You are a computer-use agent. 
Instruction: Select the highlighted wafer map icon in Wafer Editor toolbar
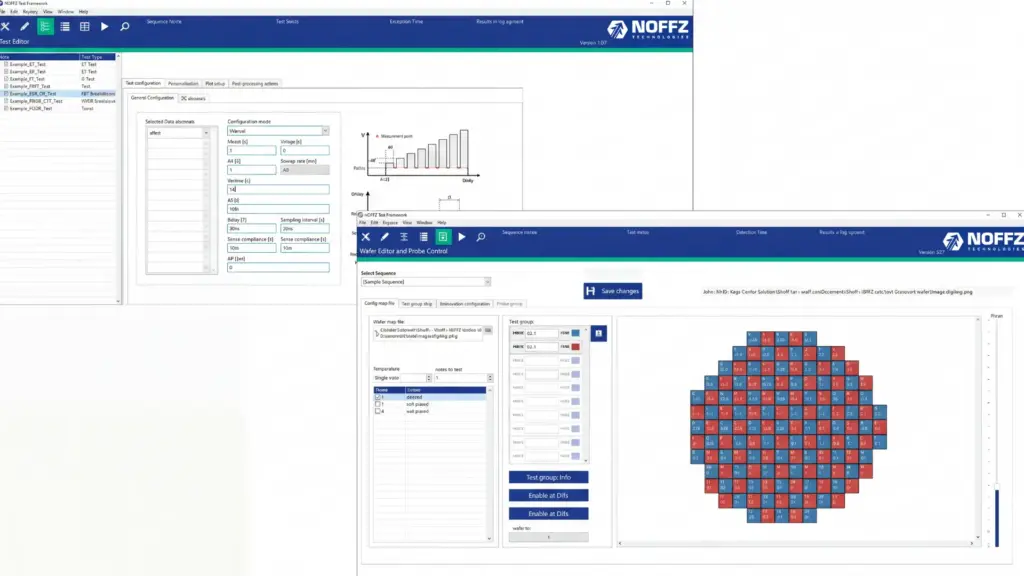click(443, 237)
